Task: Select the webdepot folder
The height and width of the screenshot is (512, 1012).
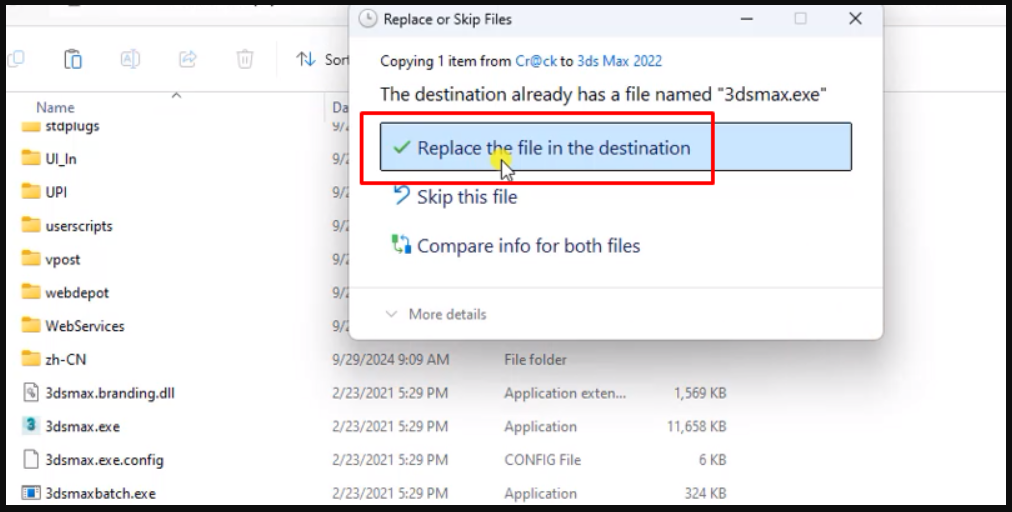Action: pyautogui.click(x=76, y=293)
